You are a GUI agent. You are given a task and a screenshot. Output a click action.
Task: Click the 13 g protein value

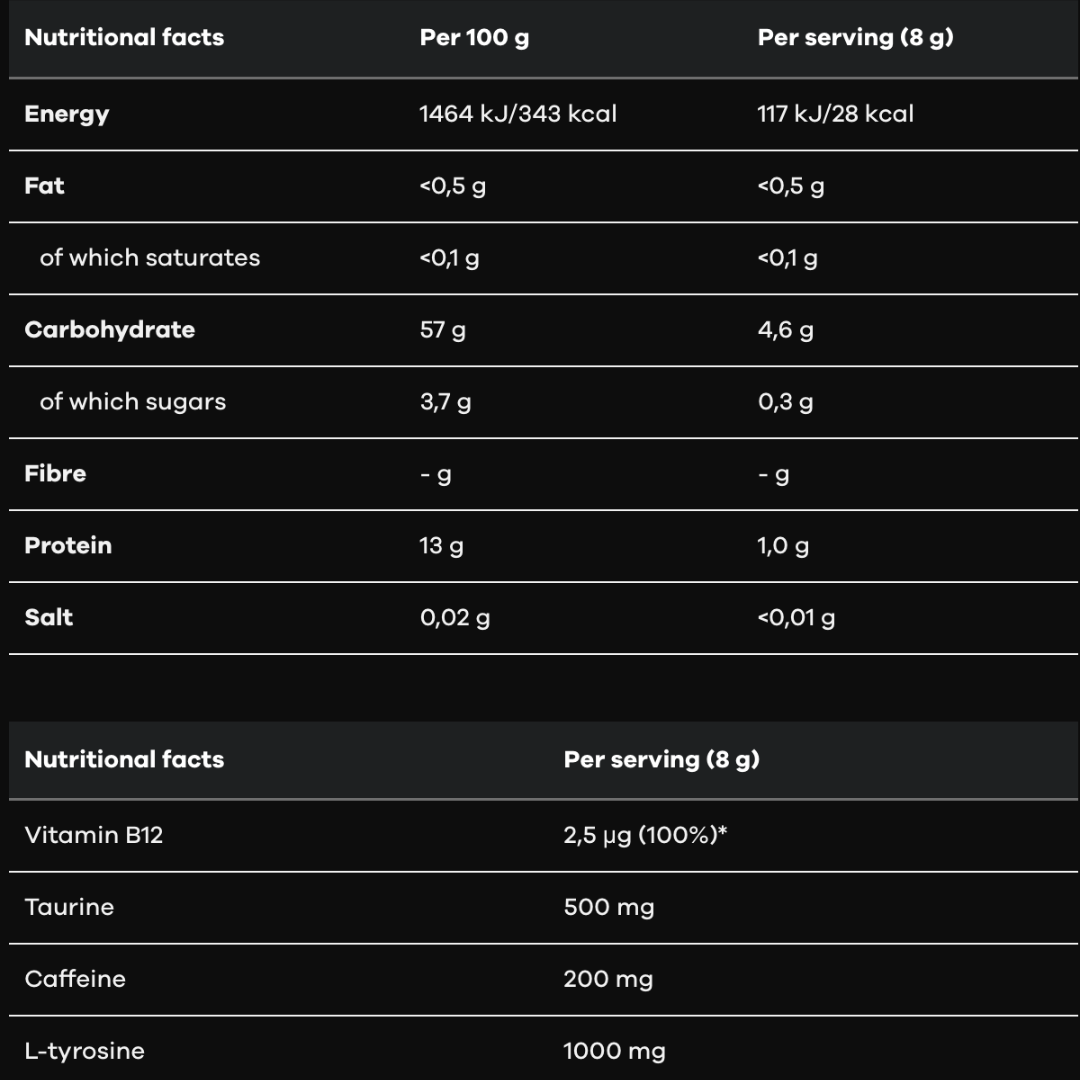click(x=441, y=546)
